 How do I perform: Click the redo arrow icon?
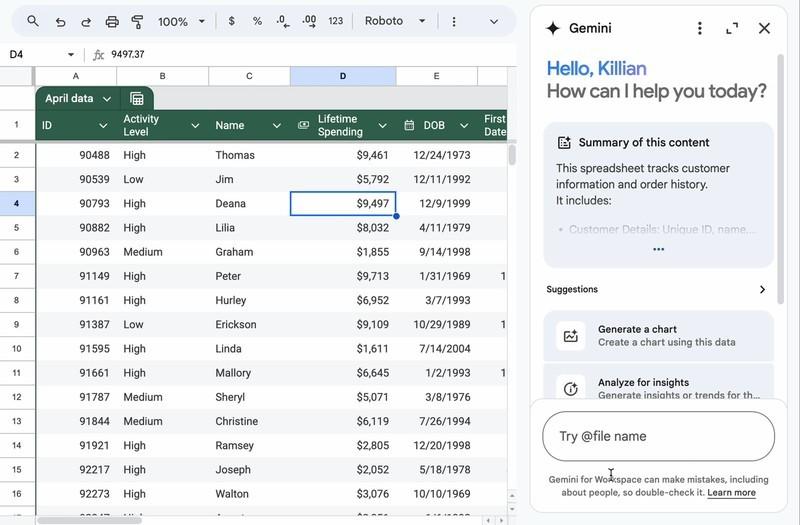coord(86,21)
